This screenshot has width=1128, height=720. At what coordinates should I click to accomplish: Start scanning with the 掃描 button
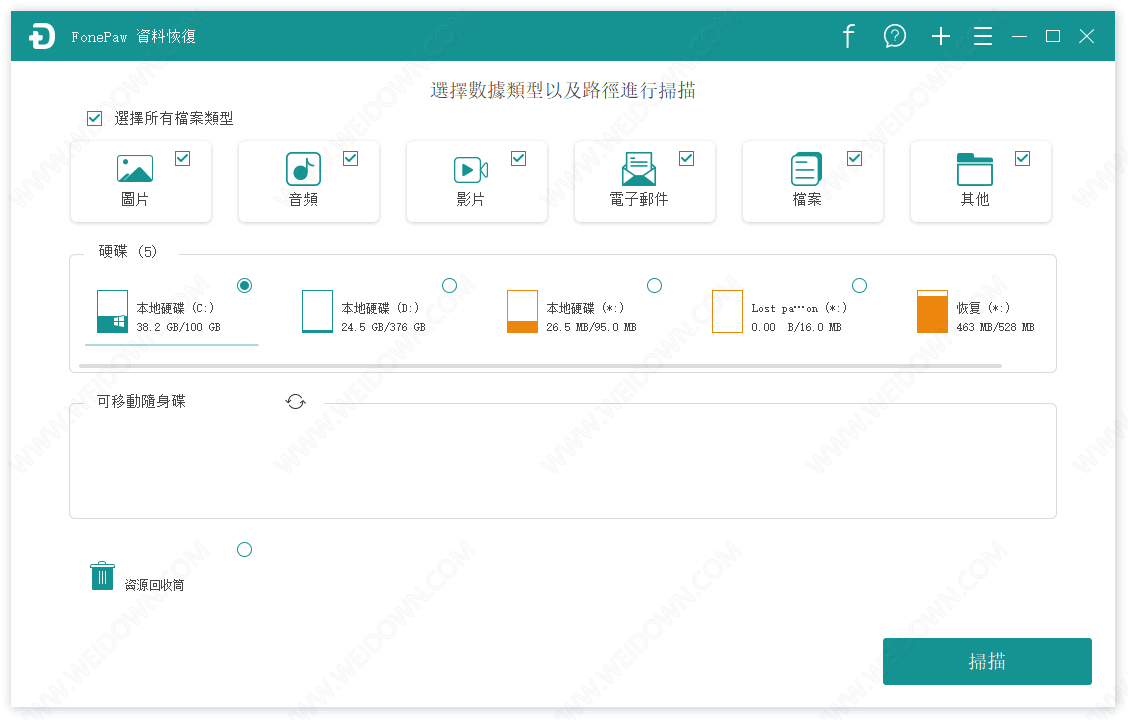tap(986, 661)
